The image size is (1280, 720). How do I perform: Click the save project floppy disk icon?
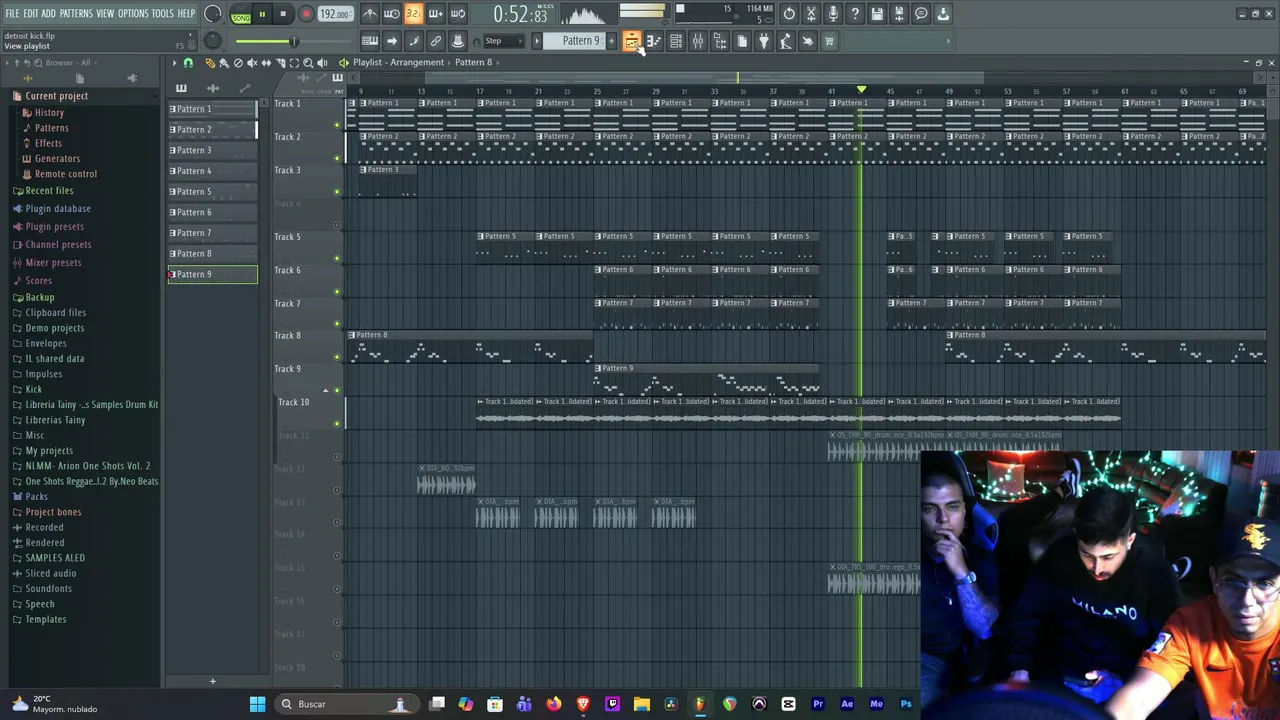point(877,14)
